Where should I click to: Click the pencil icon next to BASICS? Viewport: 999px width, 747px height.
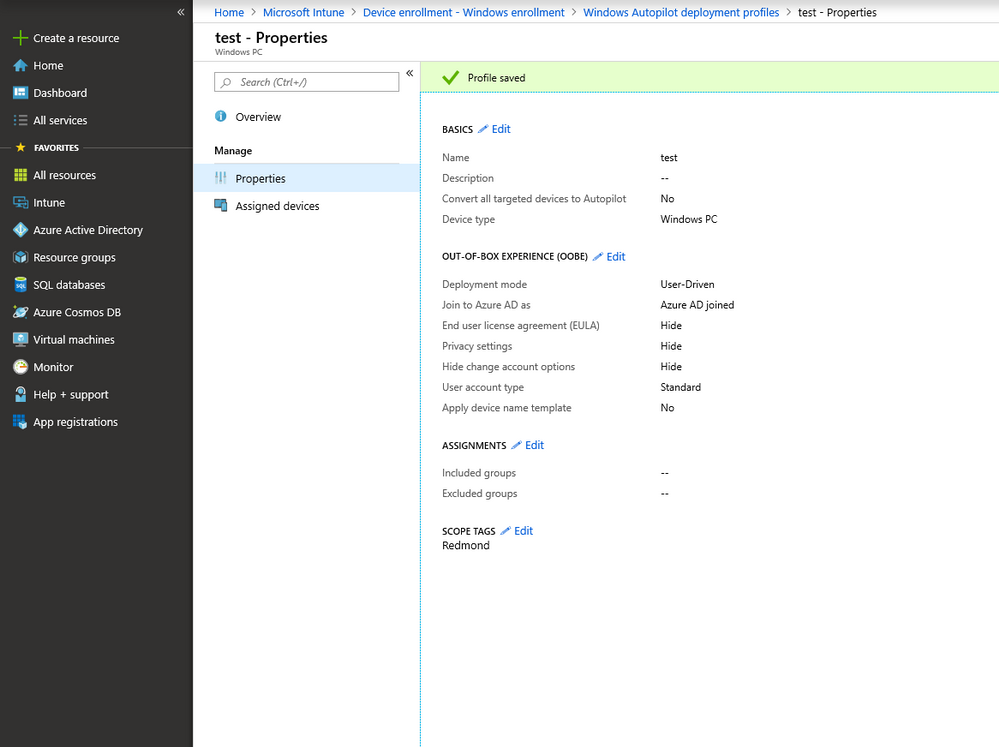pos(483,129)
